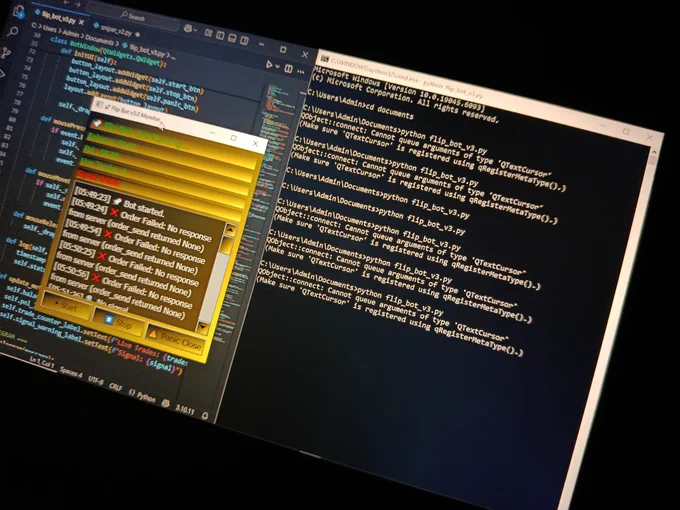Split the editor to the right
Screen dimensions: 680x510
pyautogui.click(x=288, y=69)
